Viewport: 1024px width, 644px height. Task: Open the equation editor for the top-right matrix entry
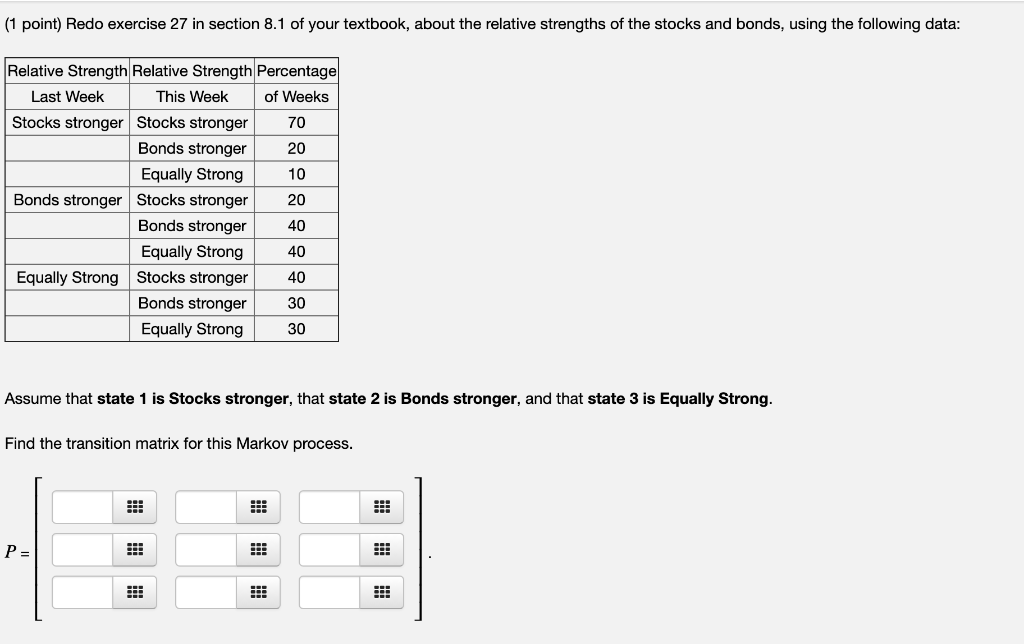(381, 507)
